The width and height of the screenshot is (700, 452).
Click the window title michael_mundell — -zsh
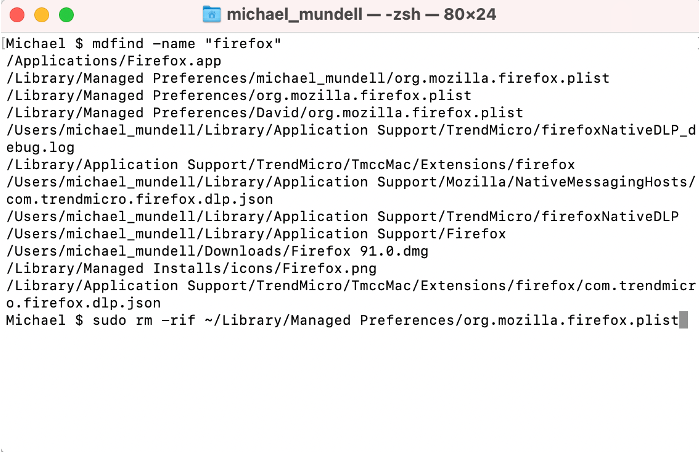[362, 14]
